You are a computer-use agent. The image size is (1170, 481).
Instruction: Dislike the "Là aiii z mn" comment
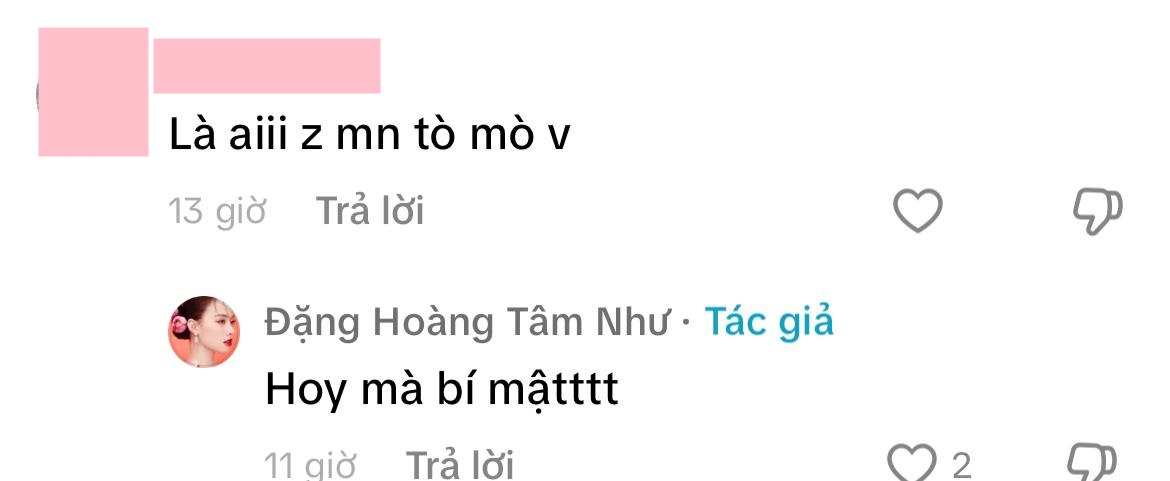pos(1098,212)
